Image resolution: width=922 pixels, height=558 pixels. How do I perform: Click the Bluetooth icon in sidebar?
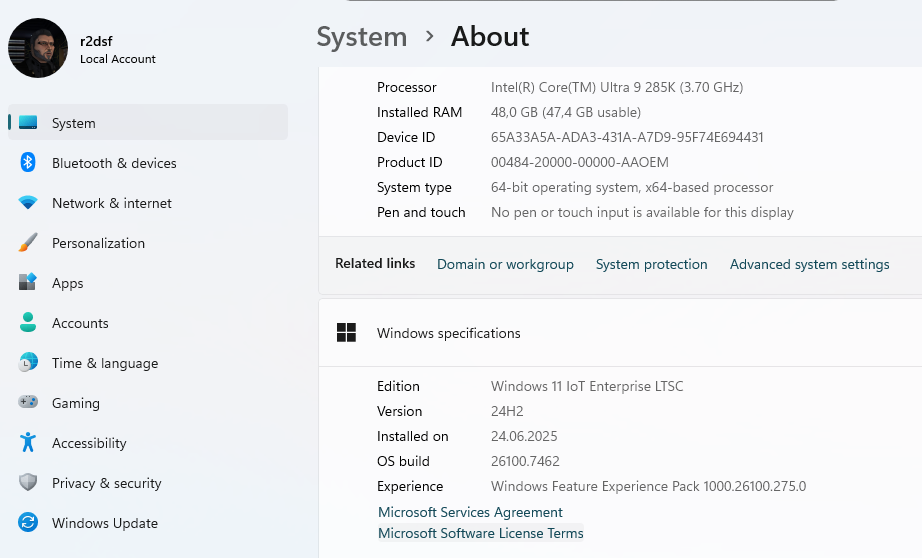[28, 163]
